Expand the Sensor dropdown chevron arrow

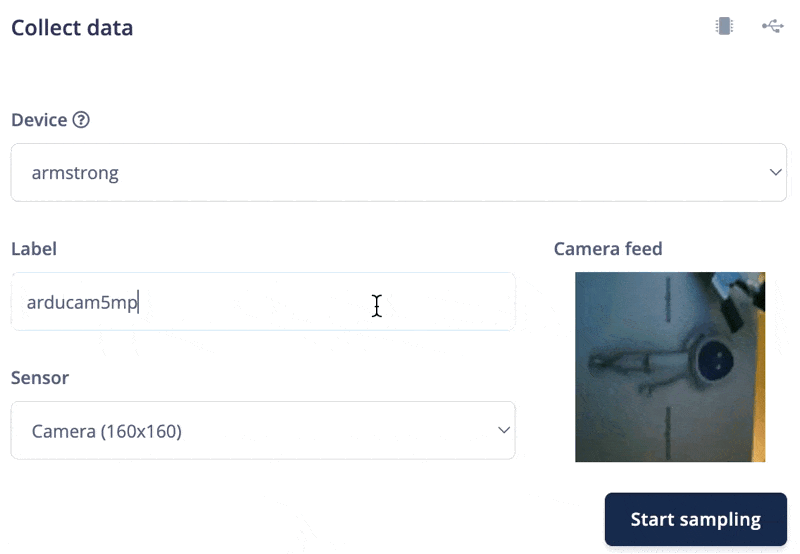click(x=504, y=431)
